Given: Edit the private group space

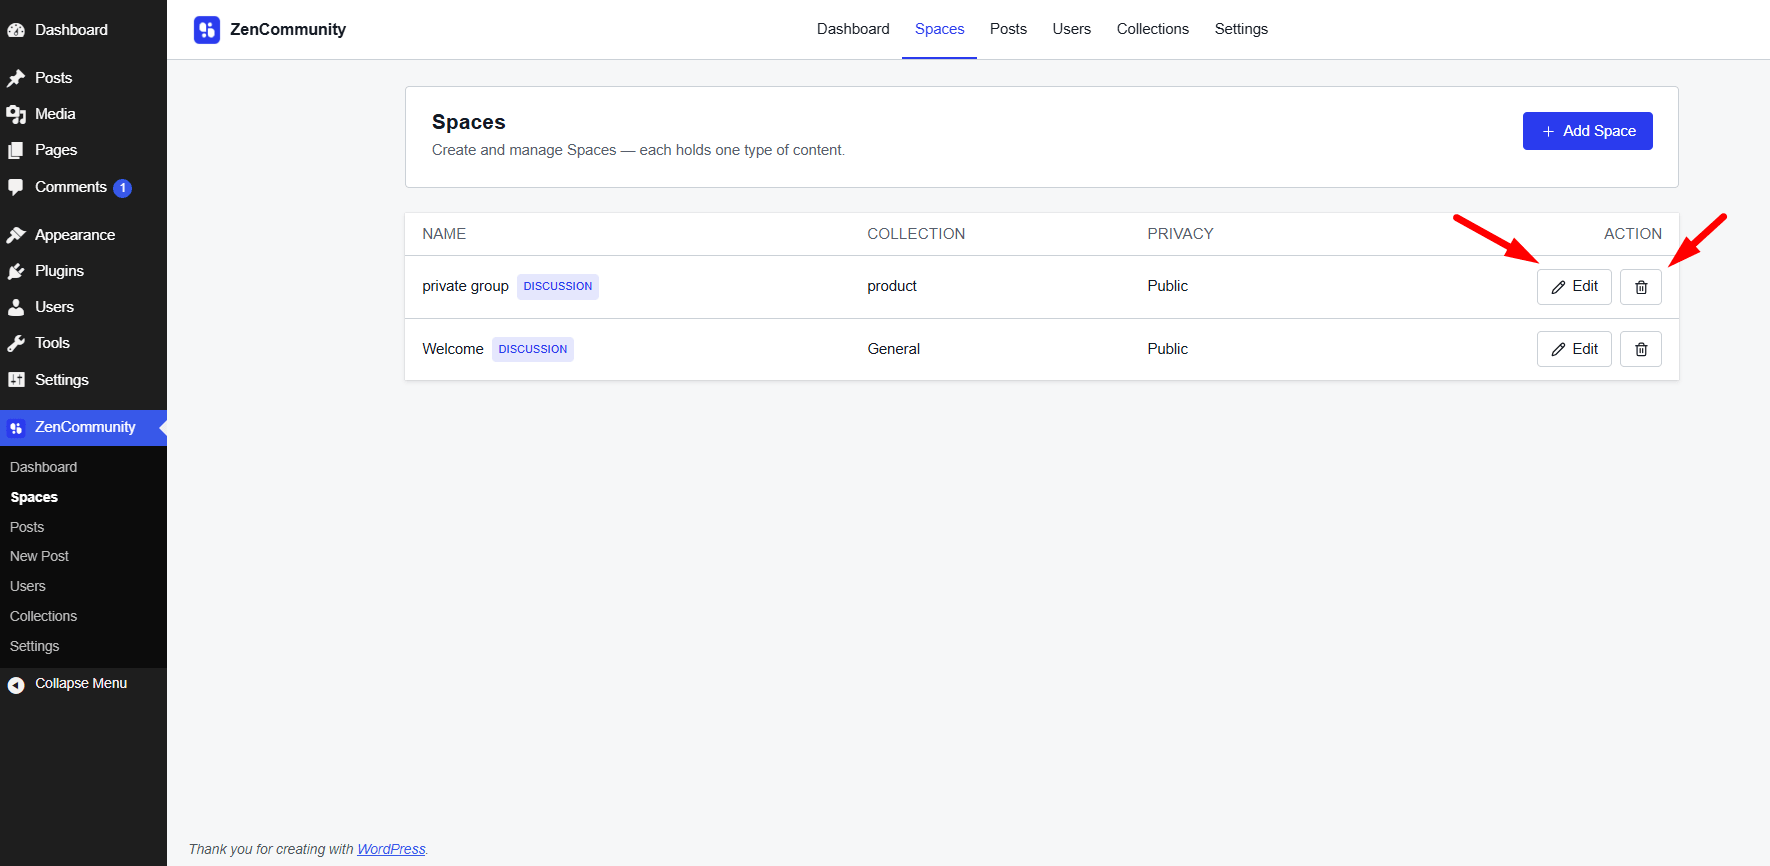Looking at the screenshot, I should [x=1574, y=287].
